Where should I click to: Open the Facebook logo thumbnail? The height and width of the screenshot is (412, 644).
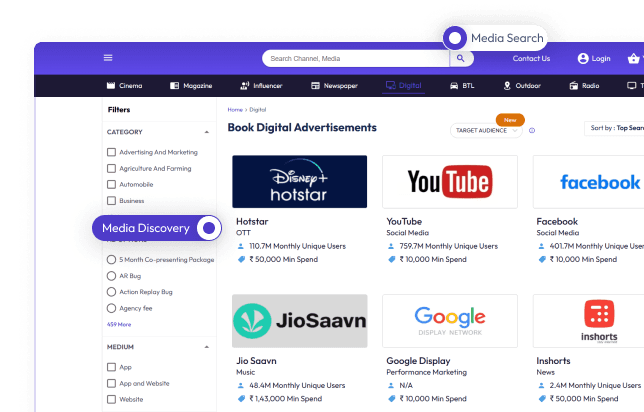click(x=589, y=182)
